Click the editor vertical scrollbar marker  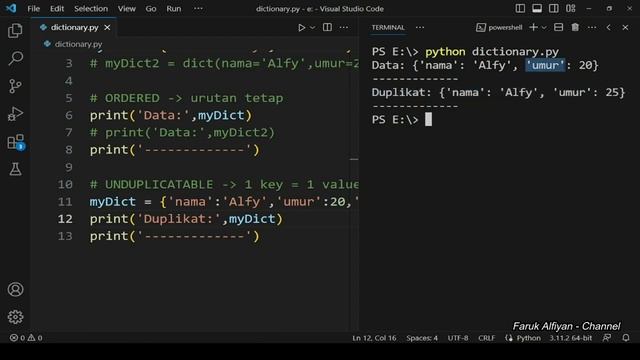[354, 159]
